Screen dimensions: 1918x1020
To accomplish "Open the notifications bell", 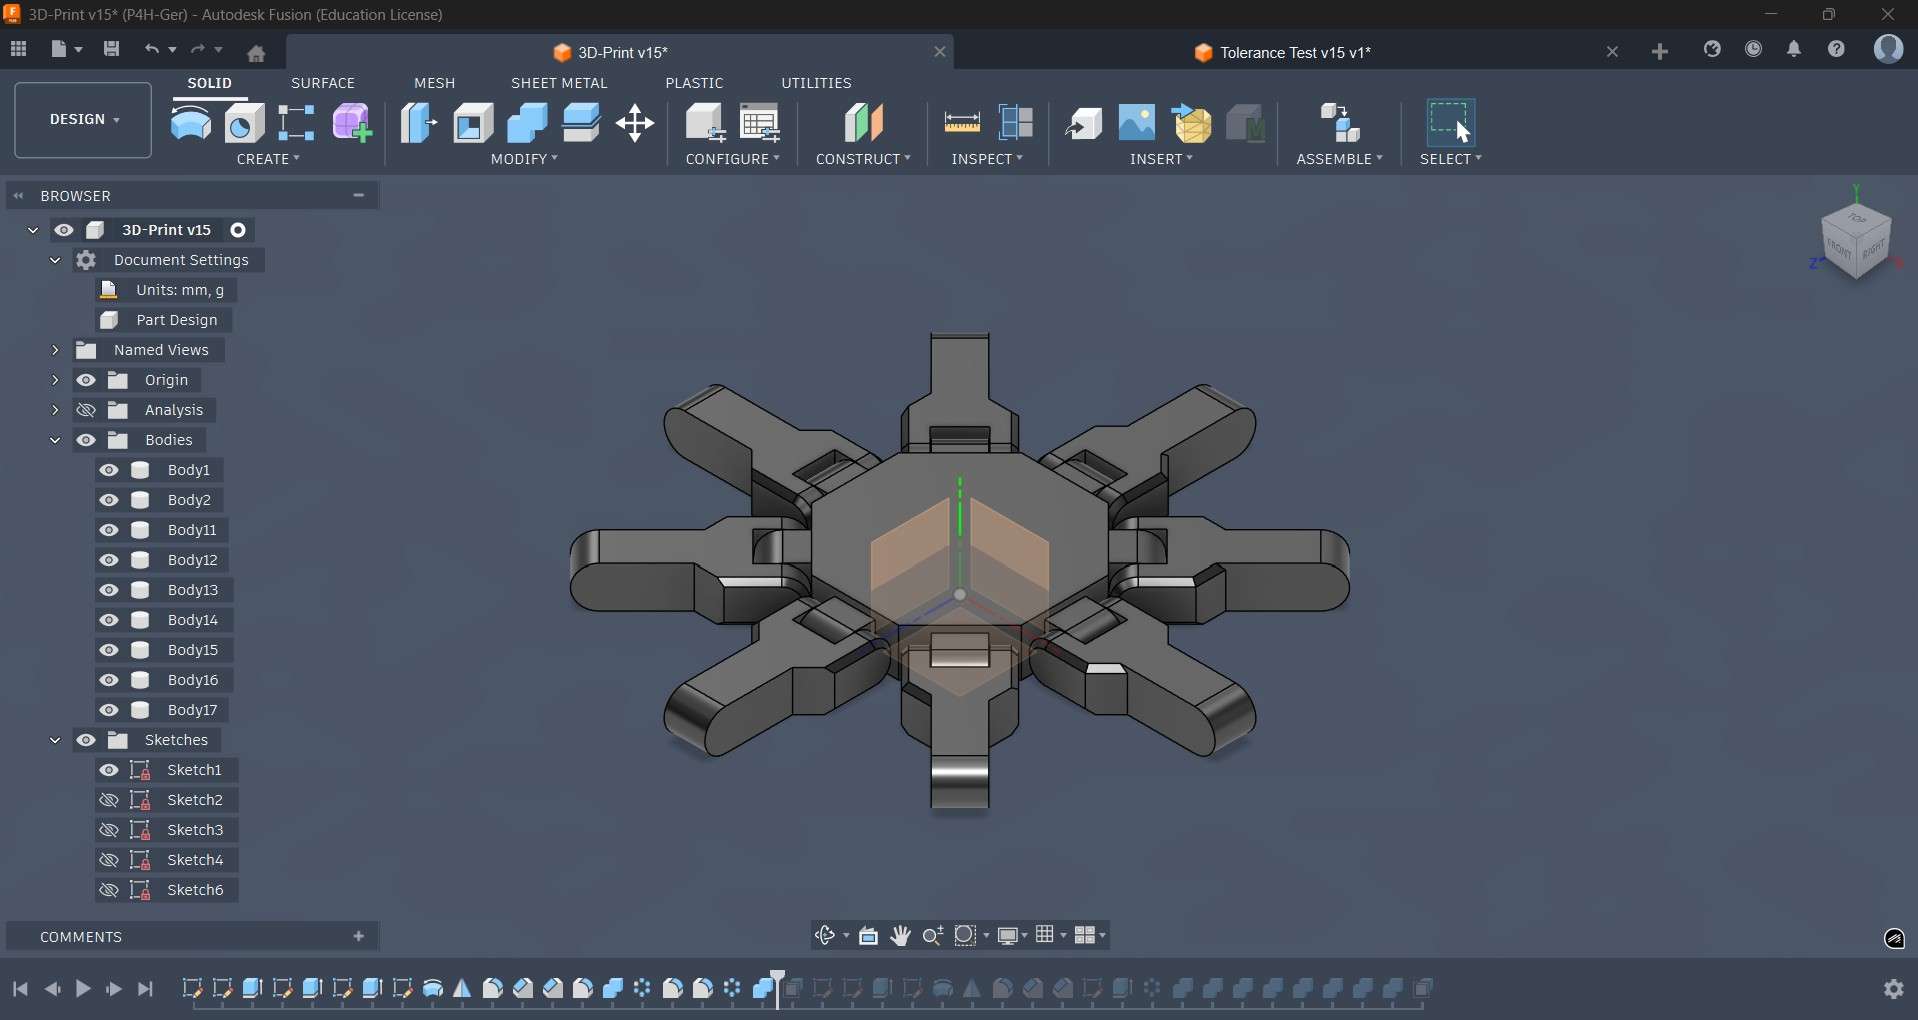I will [1795, 50].
